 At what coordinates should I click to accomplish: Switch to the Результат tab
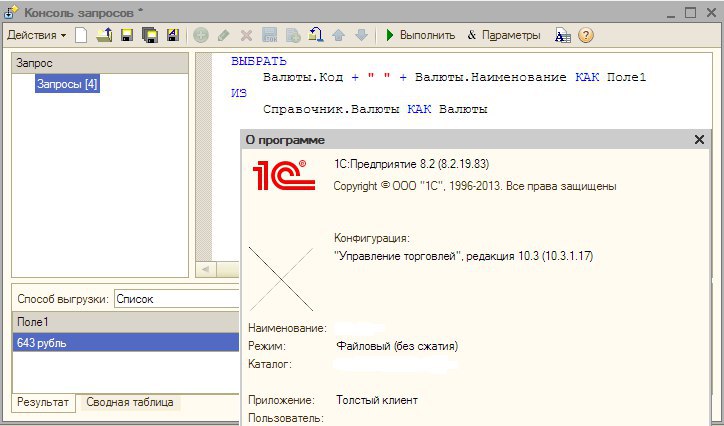(43, 402)
